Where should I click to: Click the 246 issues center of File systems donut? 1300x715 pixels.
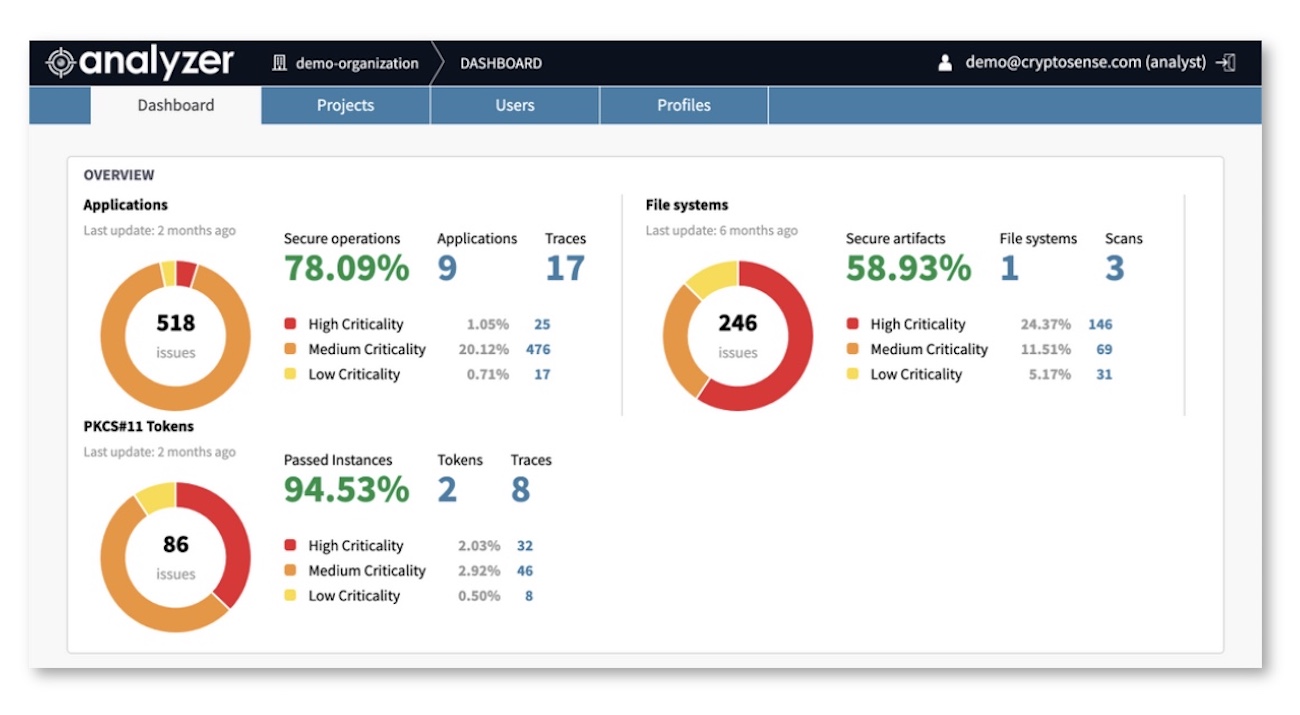pyautogui.click(x=737, y=323)
